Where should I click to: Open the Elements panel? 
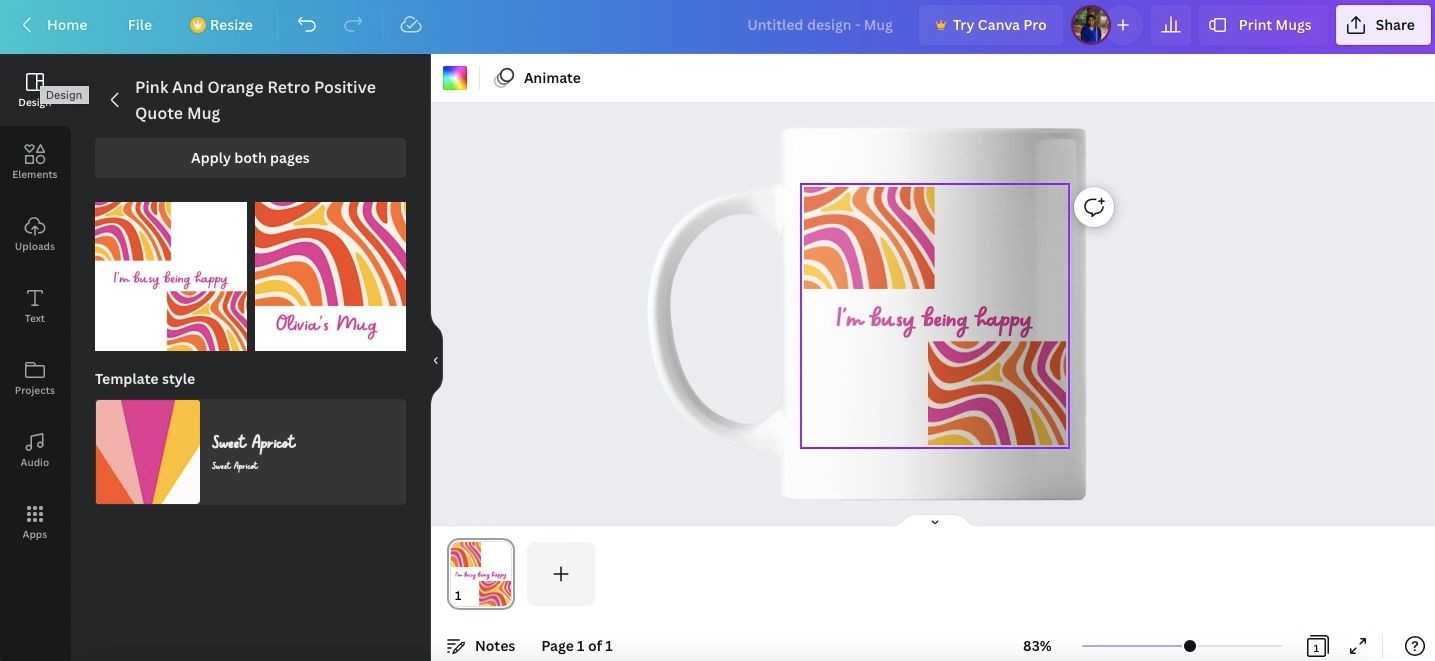(x=35, y=161)
